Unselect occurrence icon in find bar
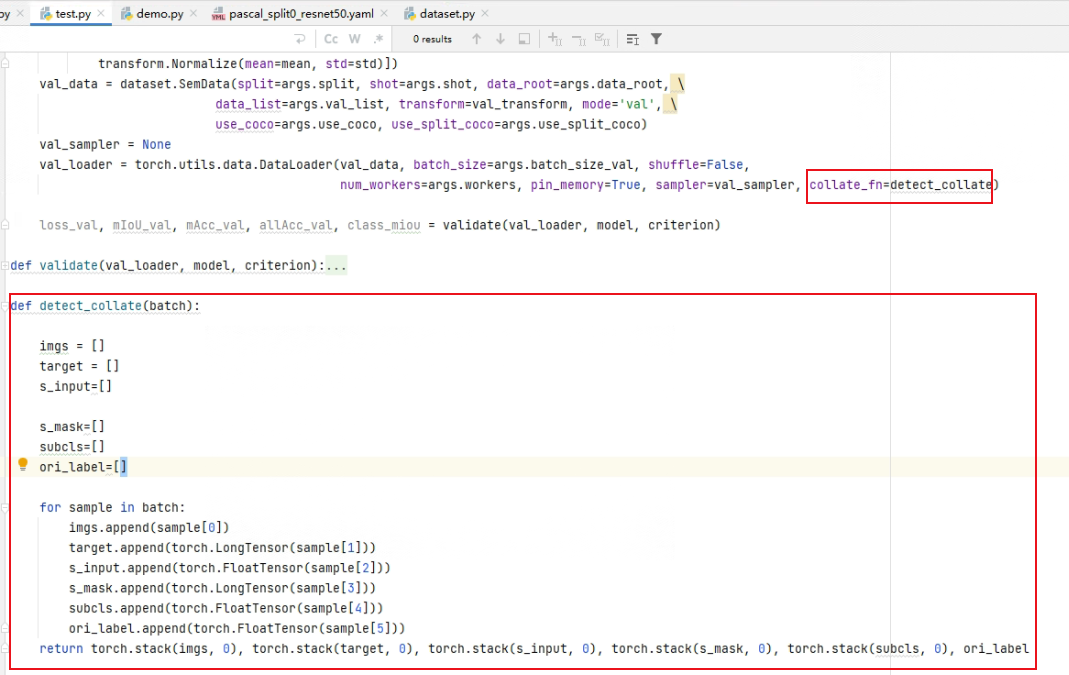This screenshot has height=675, width=1069. tap(579, 40)
